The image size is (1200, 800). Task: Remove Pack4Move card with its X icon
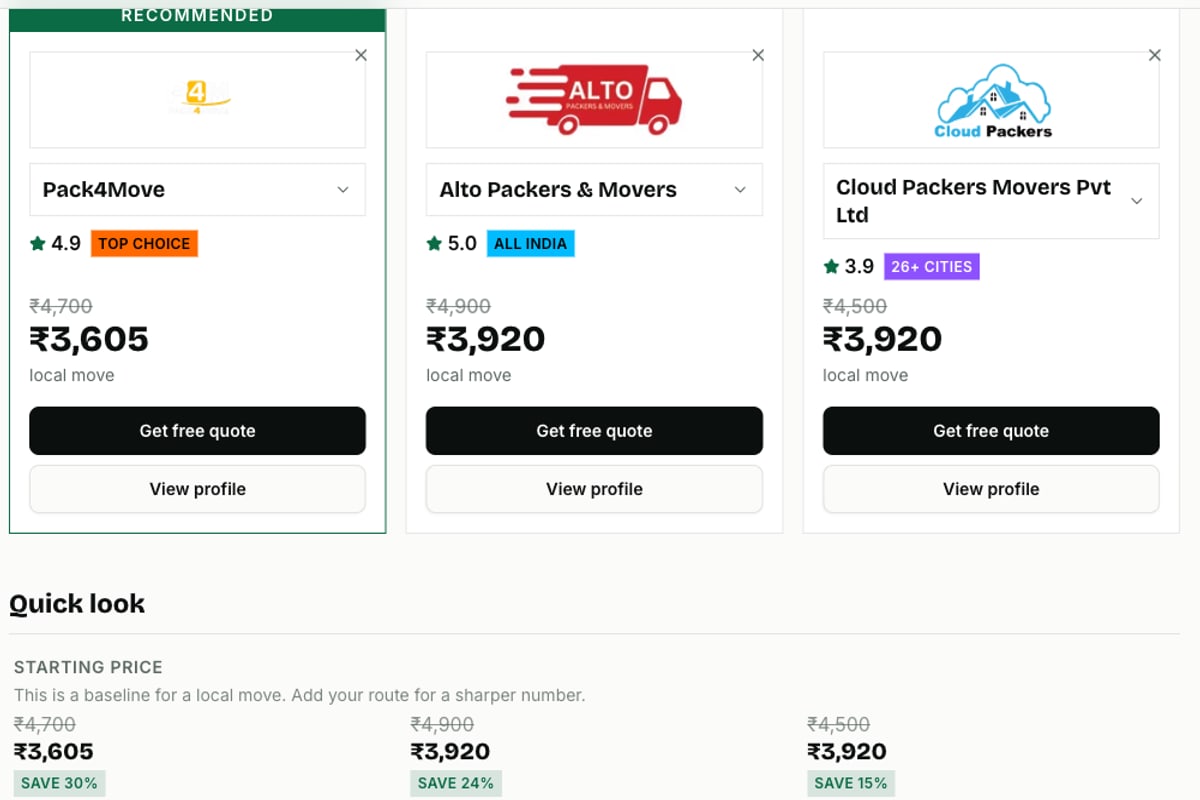[361, 55]
